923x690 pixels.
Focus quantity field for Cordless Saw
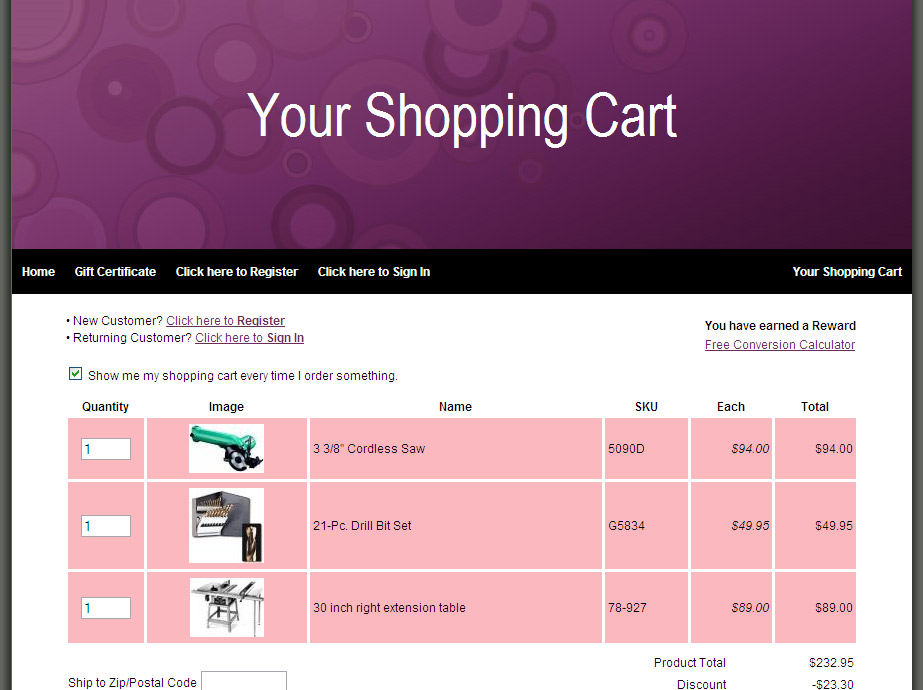point(106,449)
